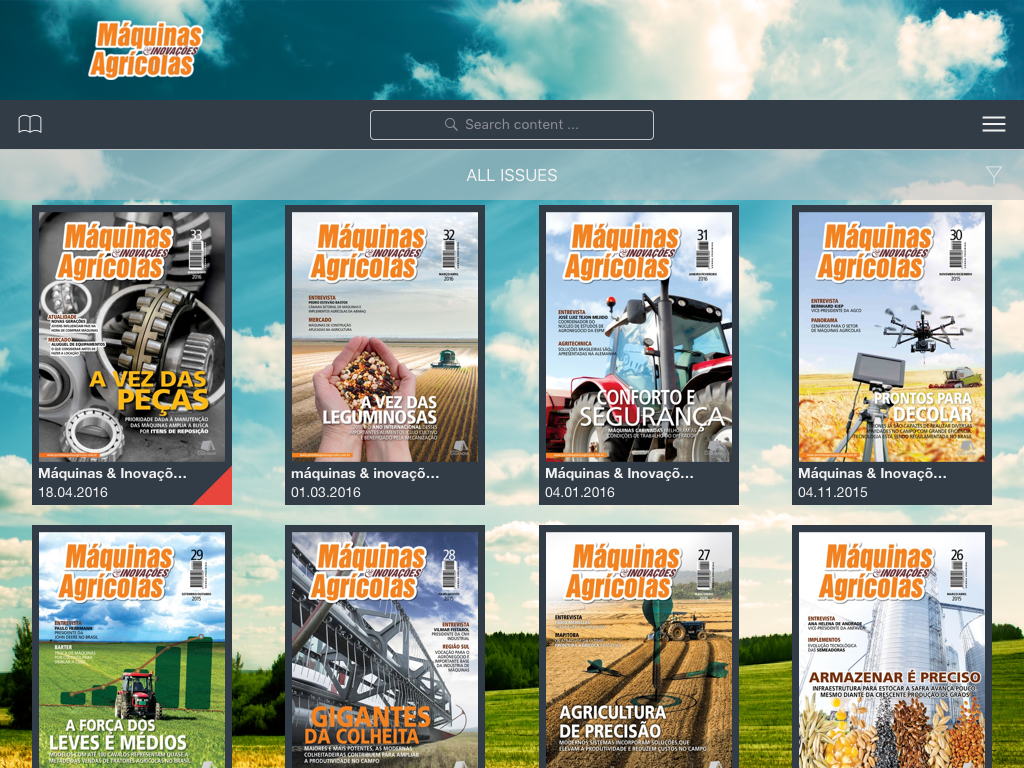Image resolution: width=1024 pixels, height=768 pixels.
Task: Open issue 28 cover Gigantes da Colheita
Action: [x=385, y=650]
